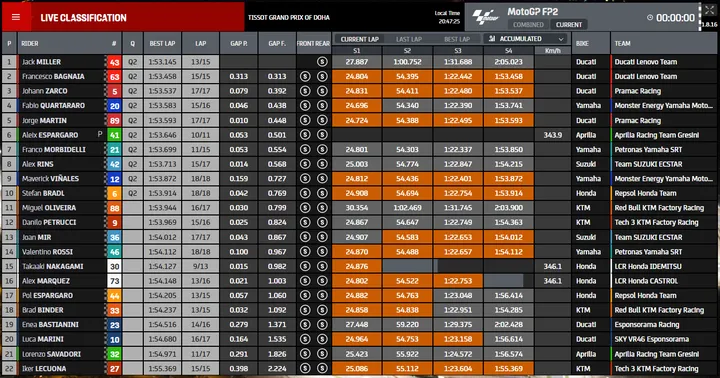Click Nakagami's front tyre icon

[x=305, y=266]
